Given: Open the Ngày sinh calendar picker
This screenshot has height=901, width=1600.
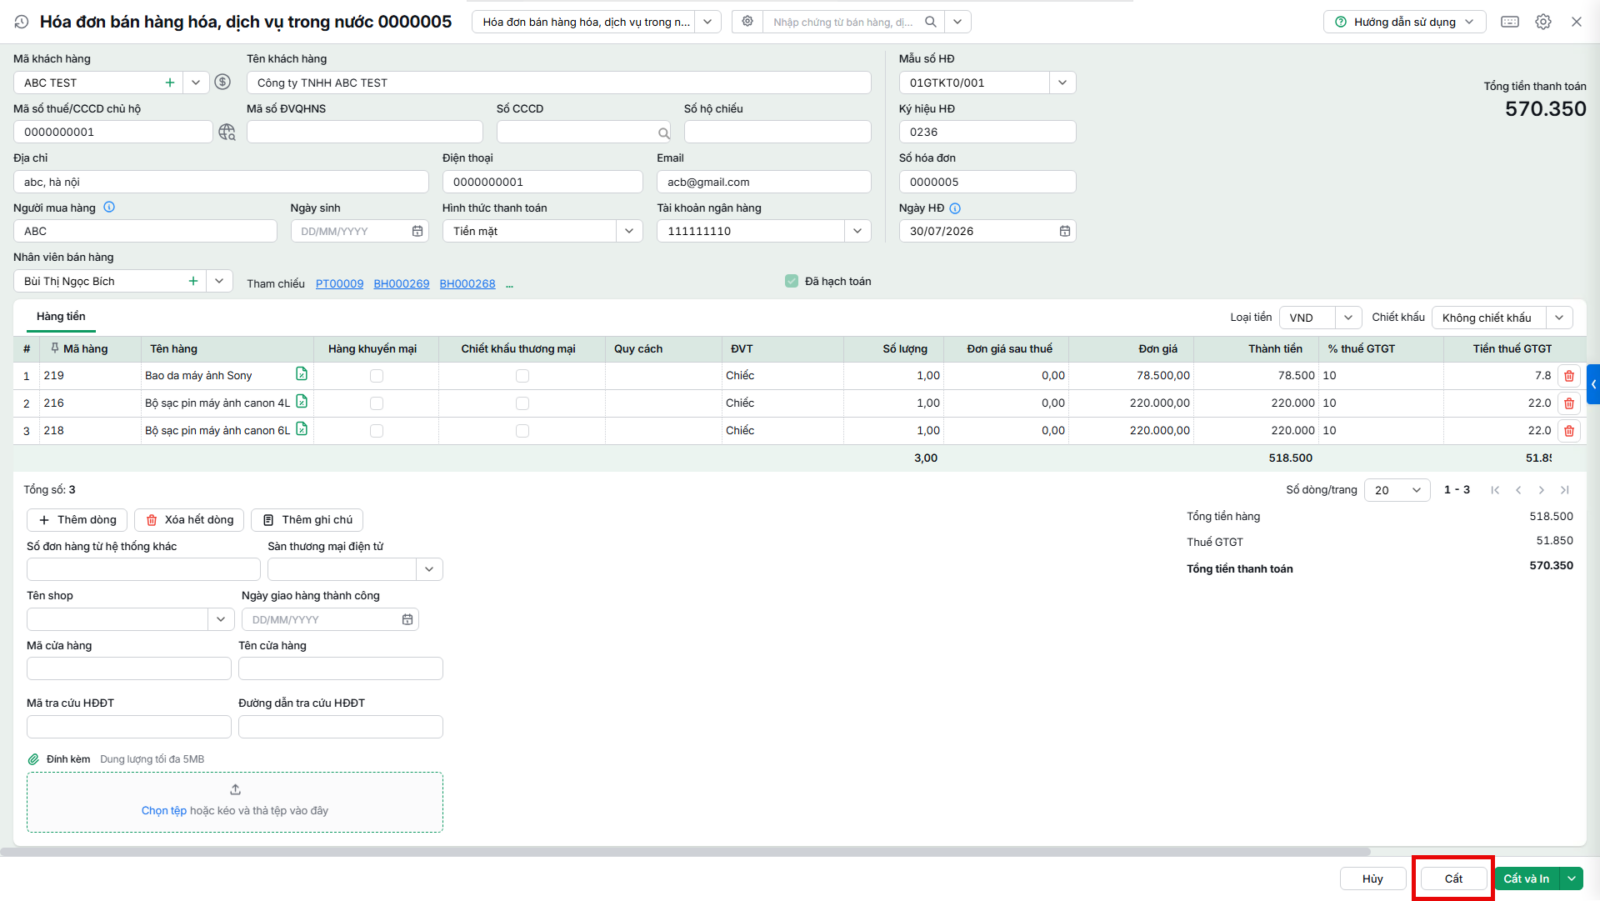Looking at the screenshot, I should click(x=417, y=231).
